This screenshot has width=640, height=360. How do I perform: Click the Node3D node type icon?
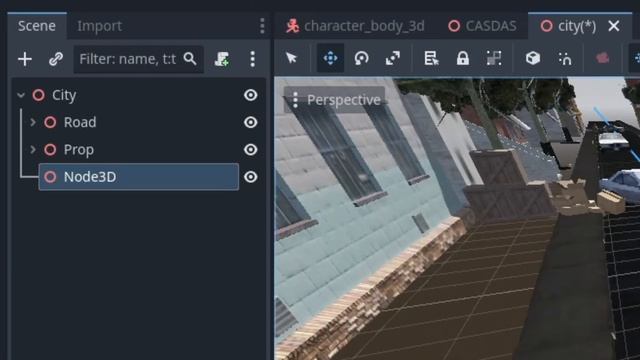(50, 177)
